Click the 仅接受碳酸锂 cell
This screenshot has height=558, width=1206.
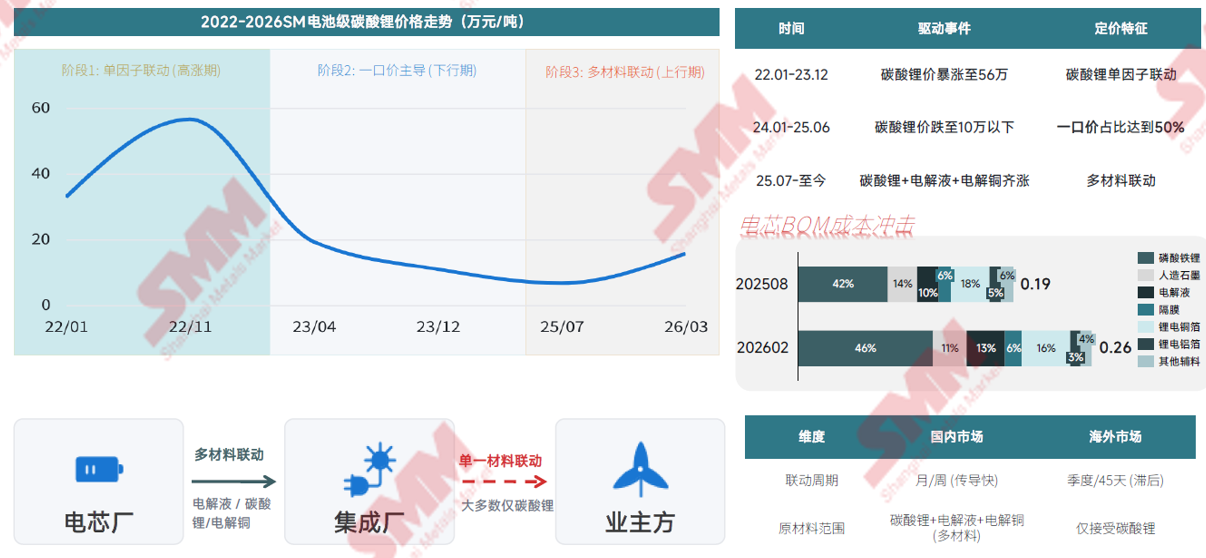point(1115,528)
